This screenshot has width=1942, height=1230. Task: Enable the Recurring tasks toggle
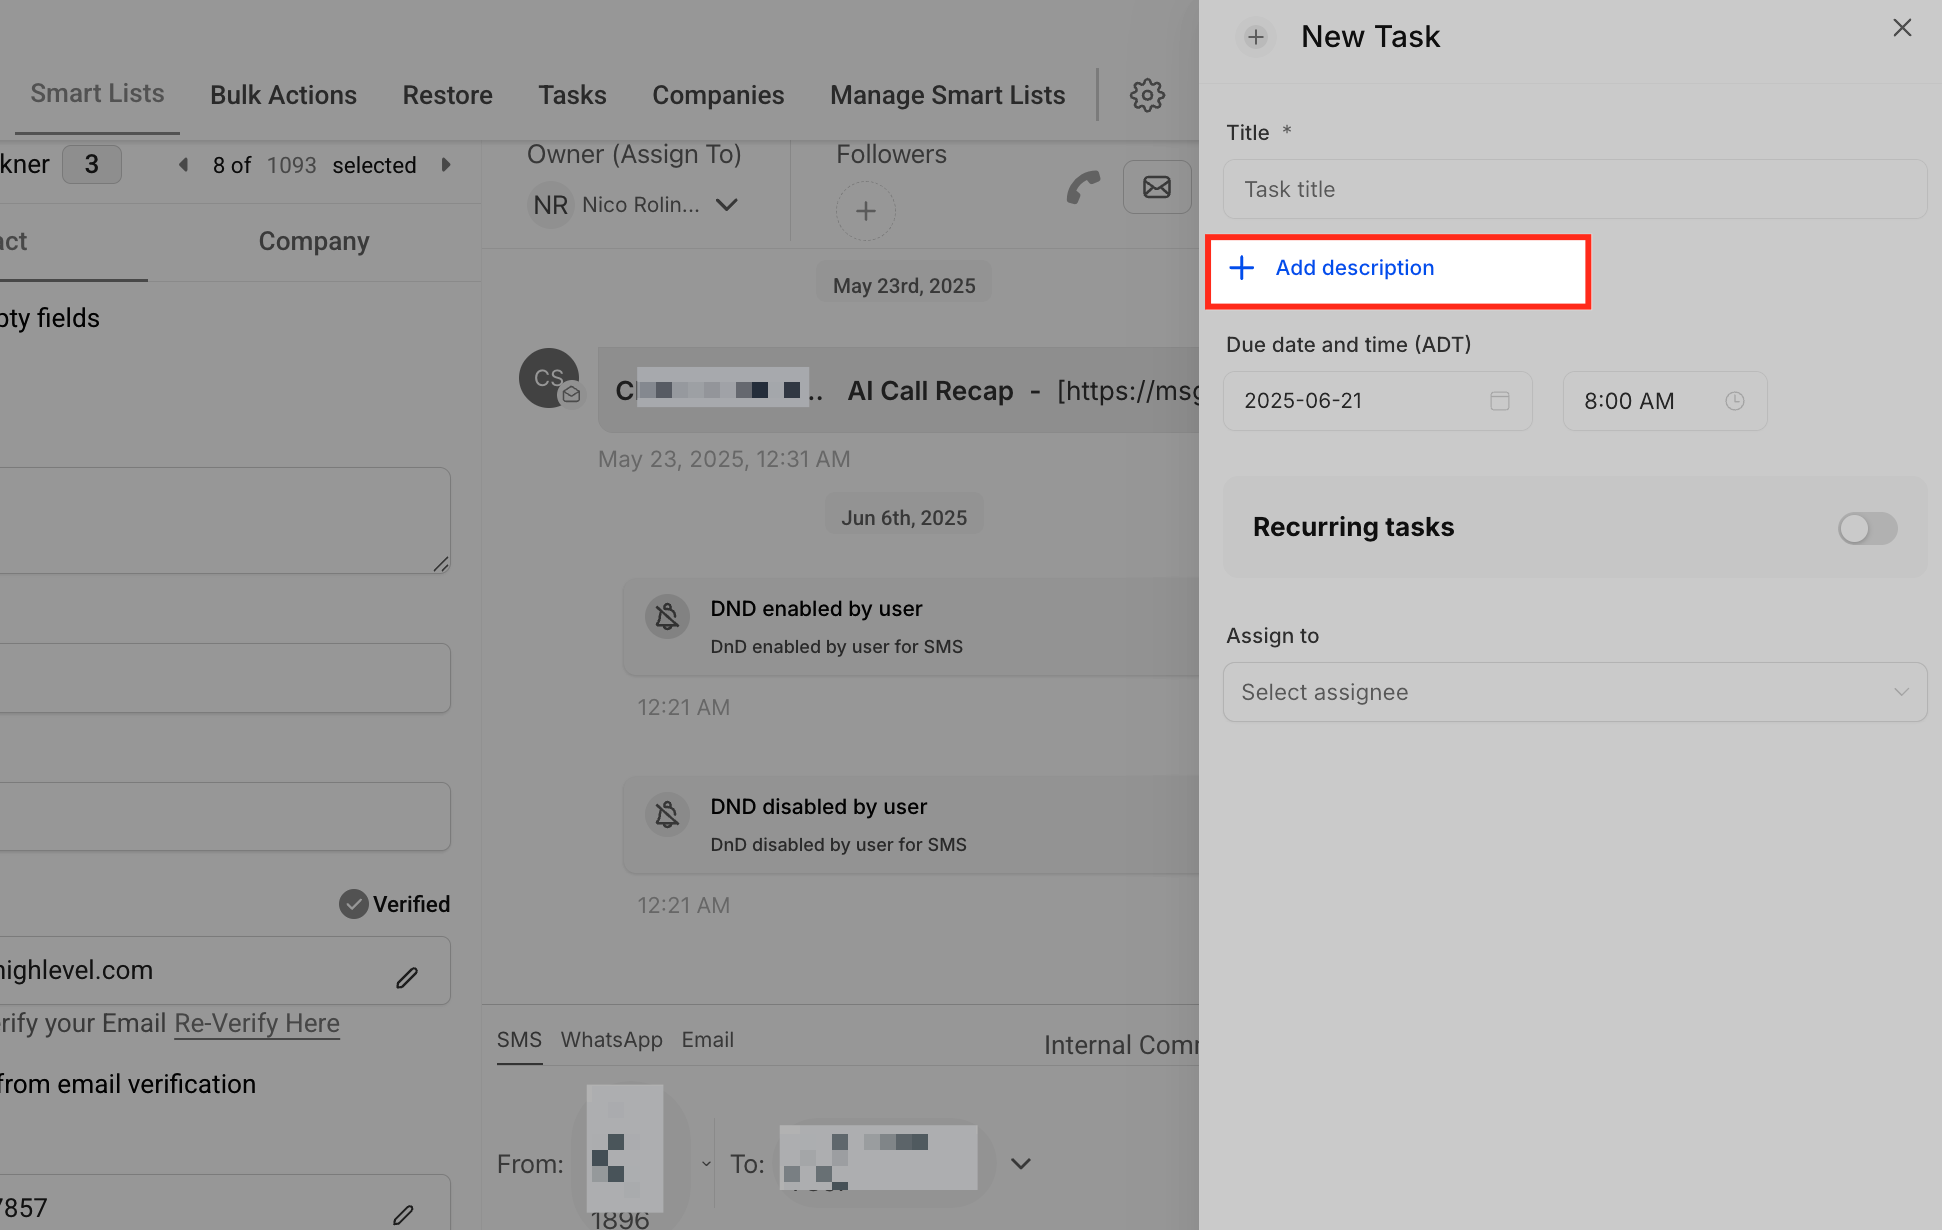tap(1867, 528)
